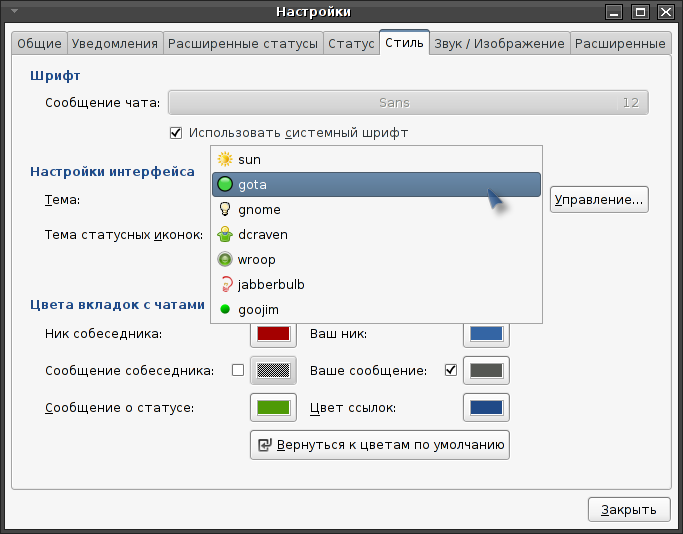683x534 pixels.
Task: Close settings with "Закрыть" button
Action: [x=629, y=510]
